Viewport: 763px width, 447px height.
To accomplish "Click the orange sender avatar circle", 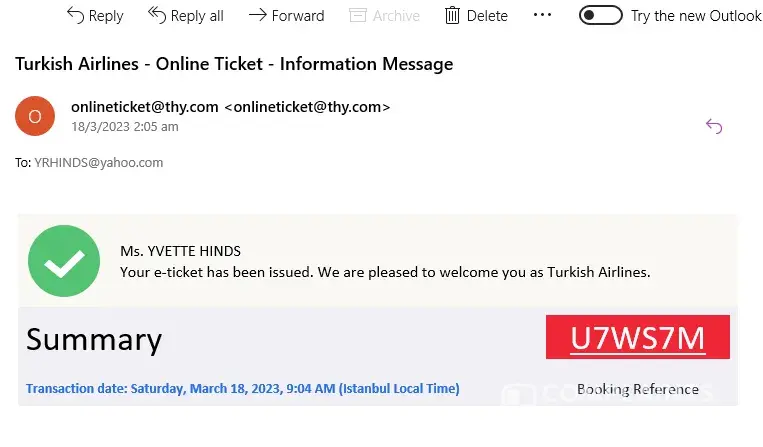I will (x=35, y=116).
